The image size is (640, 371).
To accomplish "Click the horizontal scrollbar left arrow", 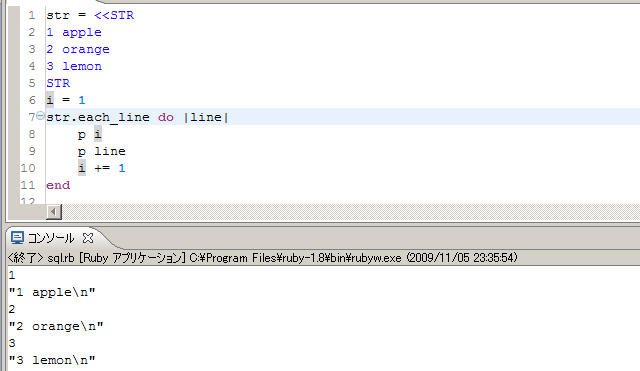I will point(54,212).
